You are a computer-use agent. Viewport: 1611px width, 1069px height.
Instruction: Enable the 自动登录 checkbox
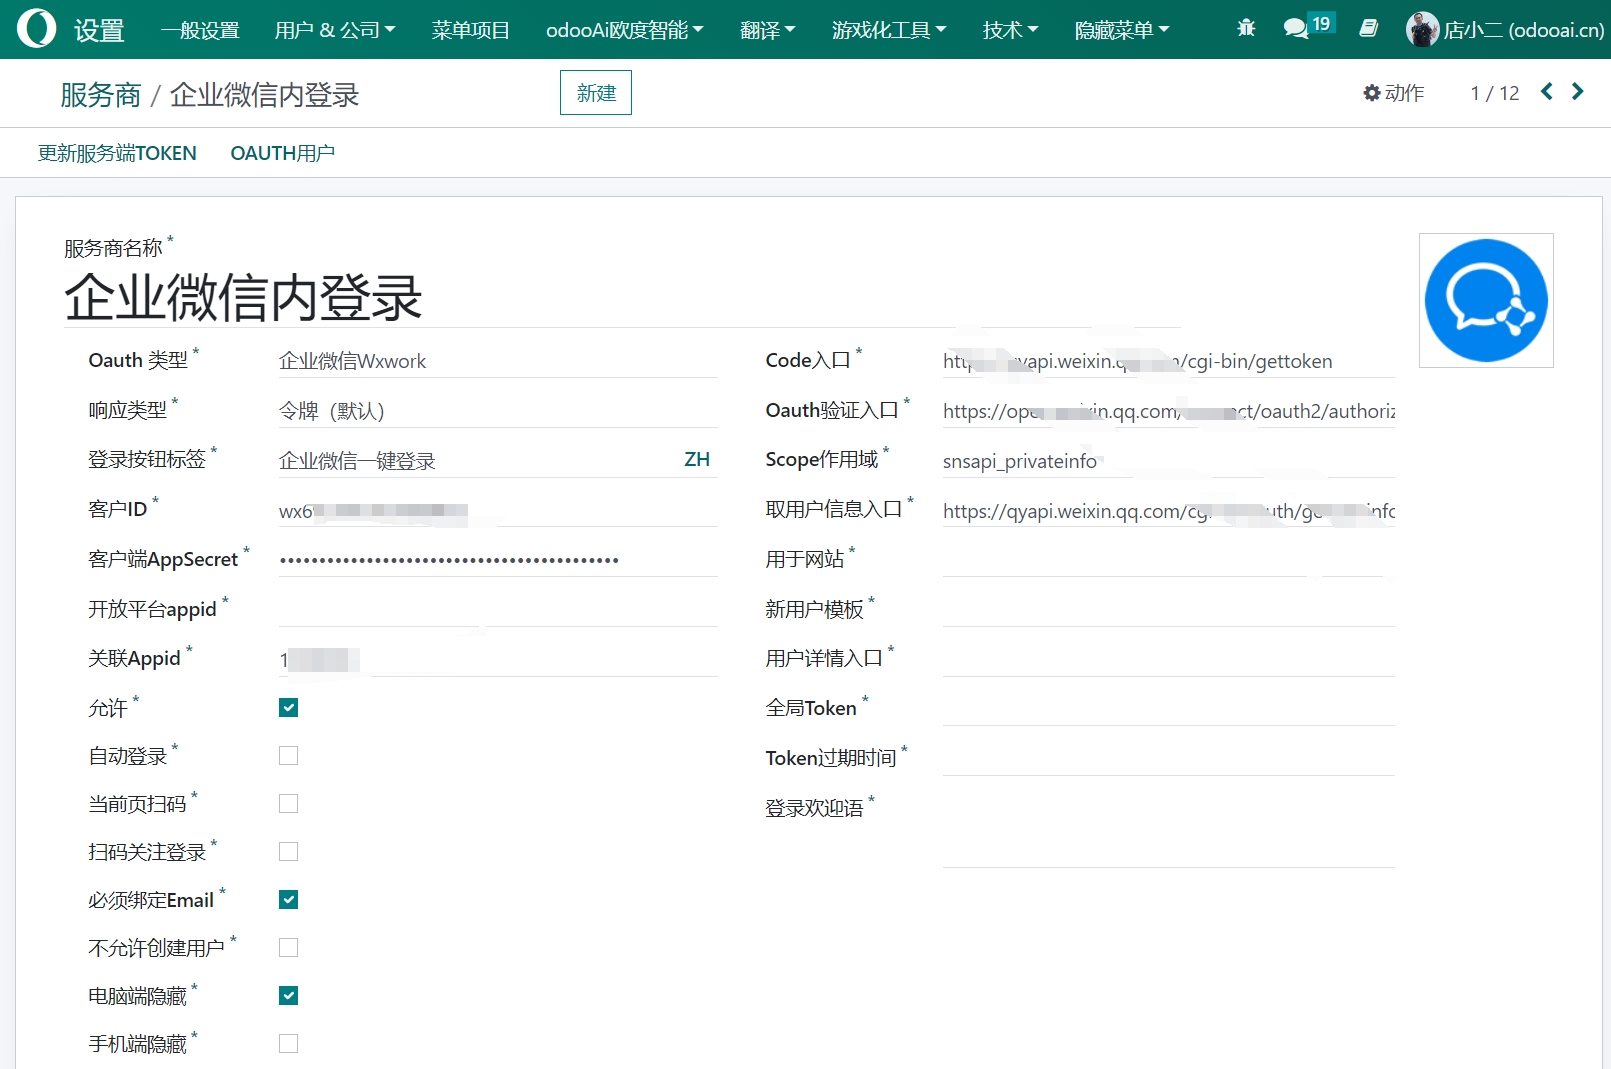(288, 756)
